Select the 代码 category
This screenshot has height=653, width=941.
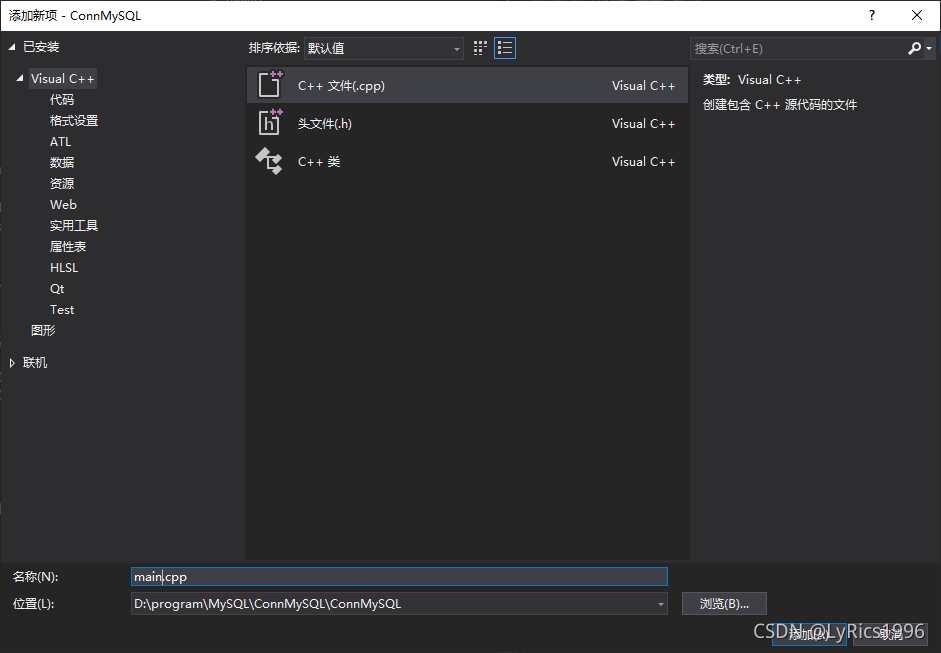(62, 100)
